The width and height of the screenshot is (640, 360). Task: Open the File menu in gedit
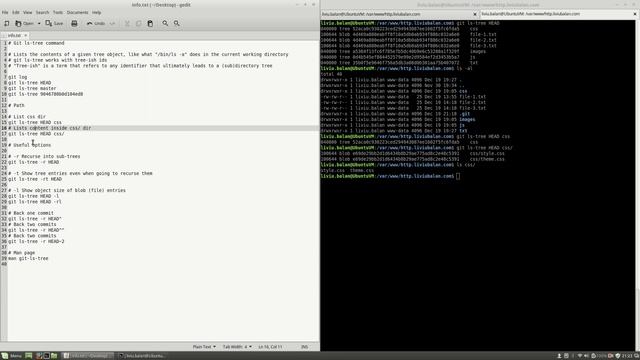[x=5, y=13]
